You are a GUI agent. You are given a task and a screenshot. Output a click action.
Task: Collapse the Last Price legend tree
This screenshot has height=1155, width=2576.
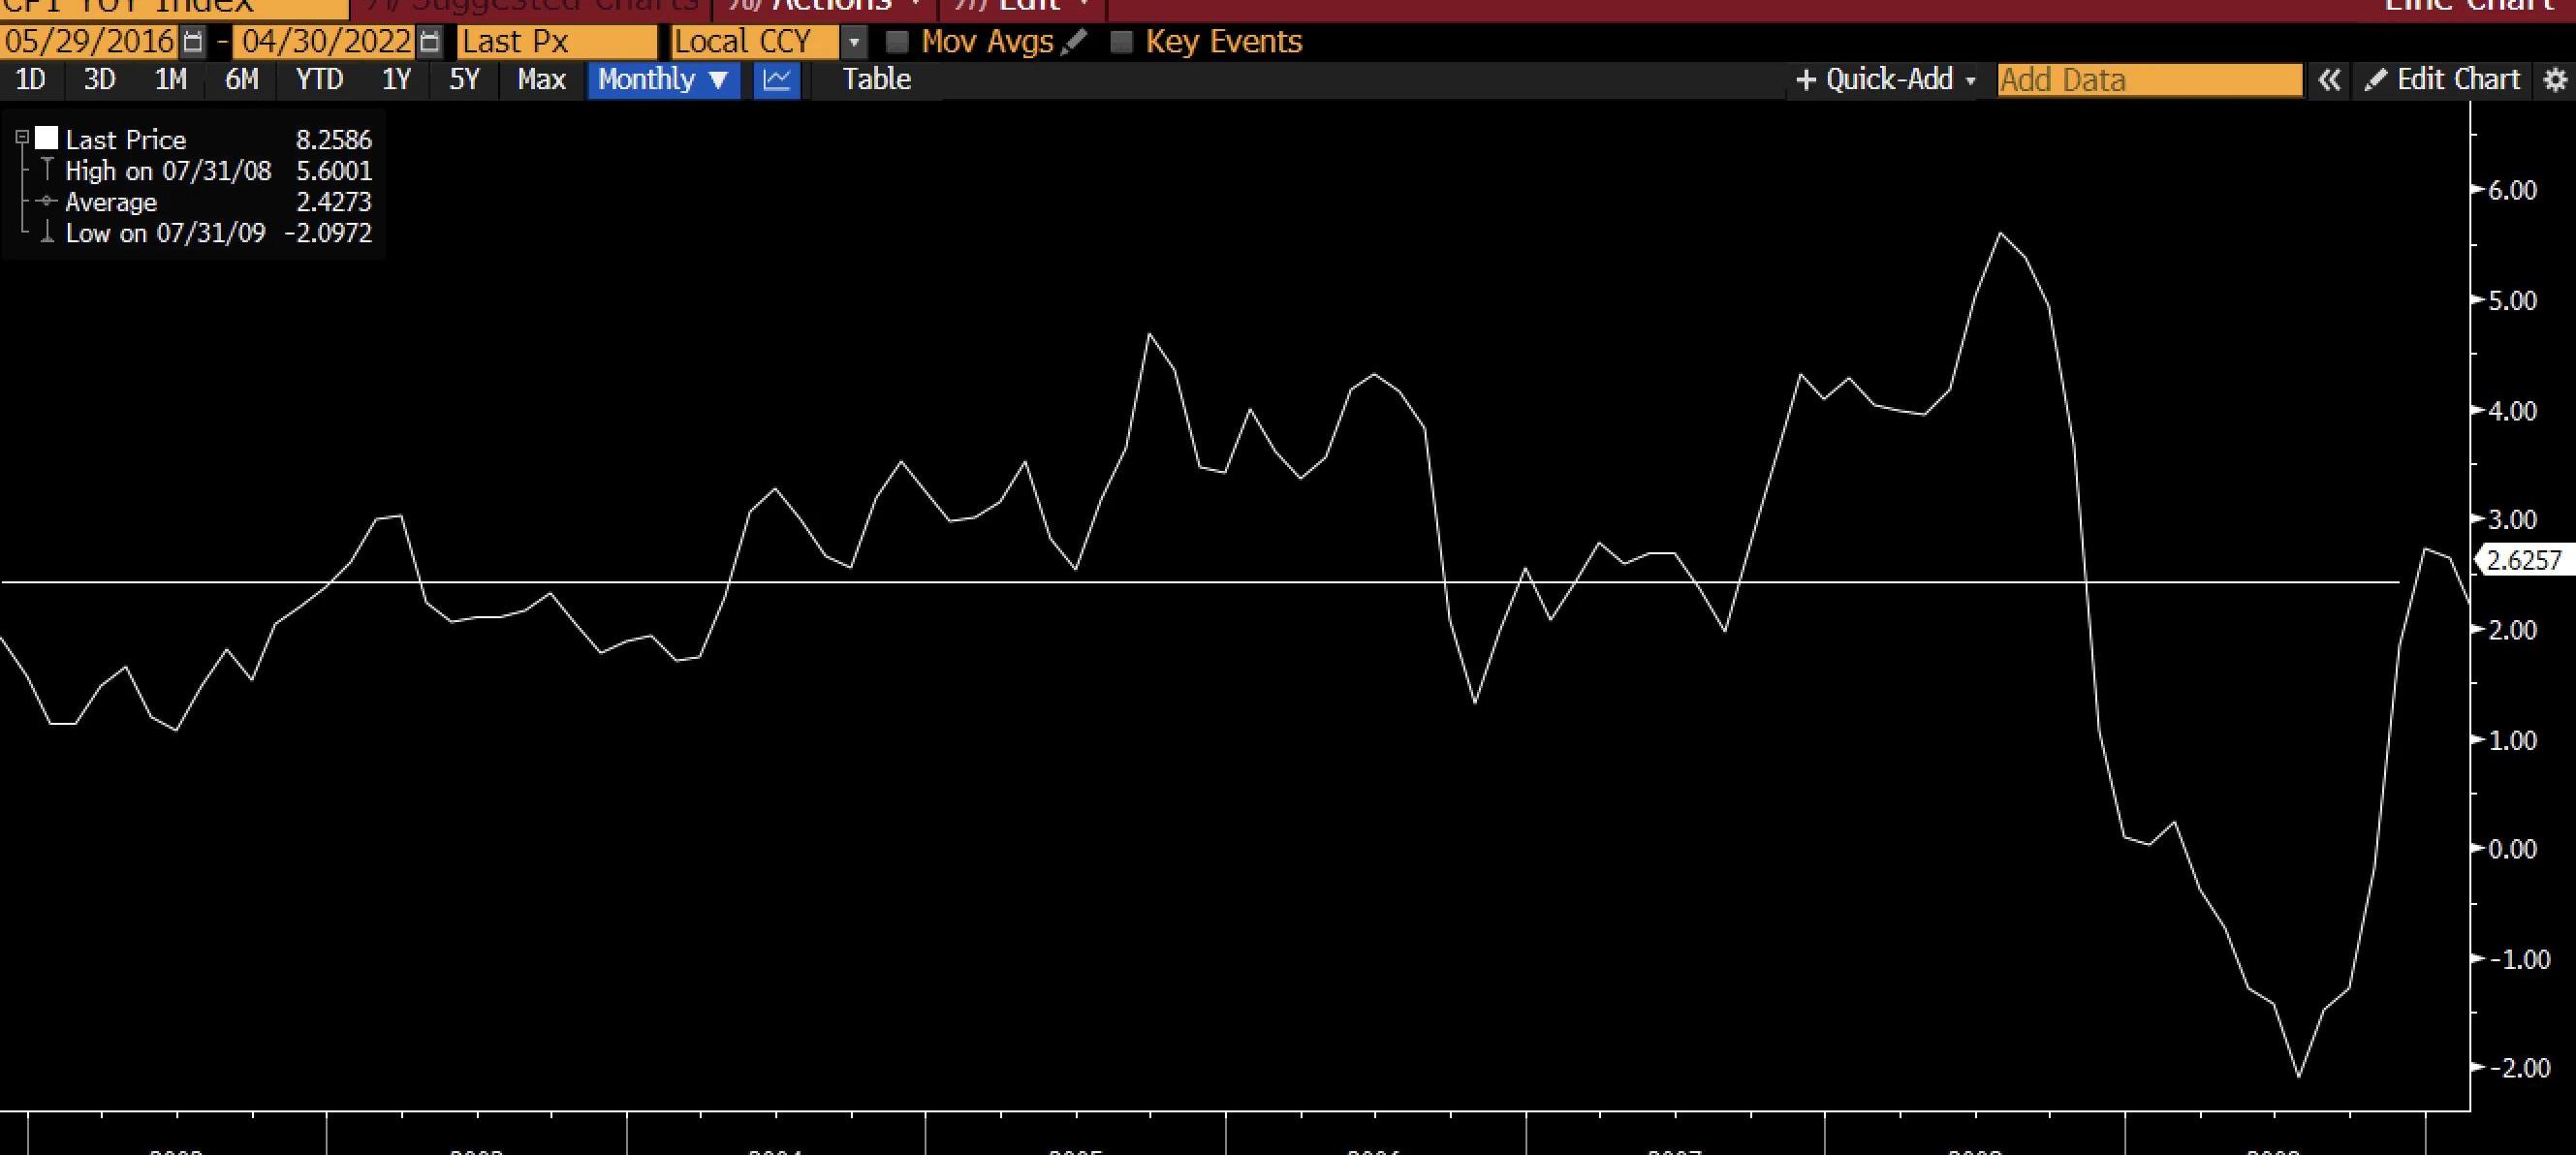(x=22, y=138)
